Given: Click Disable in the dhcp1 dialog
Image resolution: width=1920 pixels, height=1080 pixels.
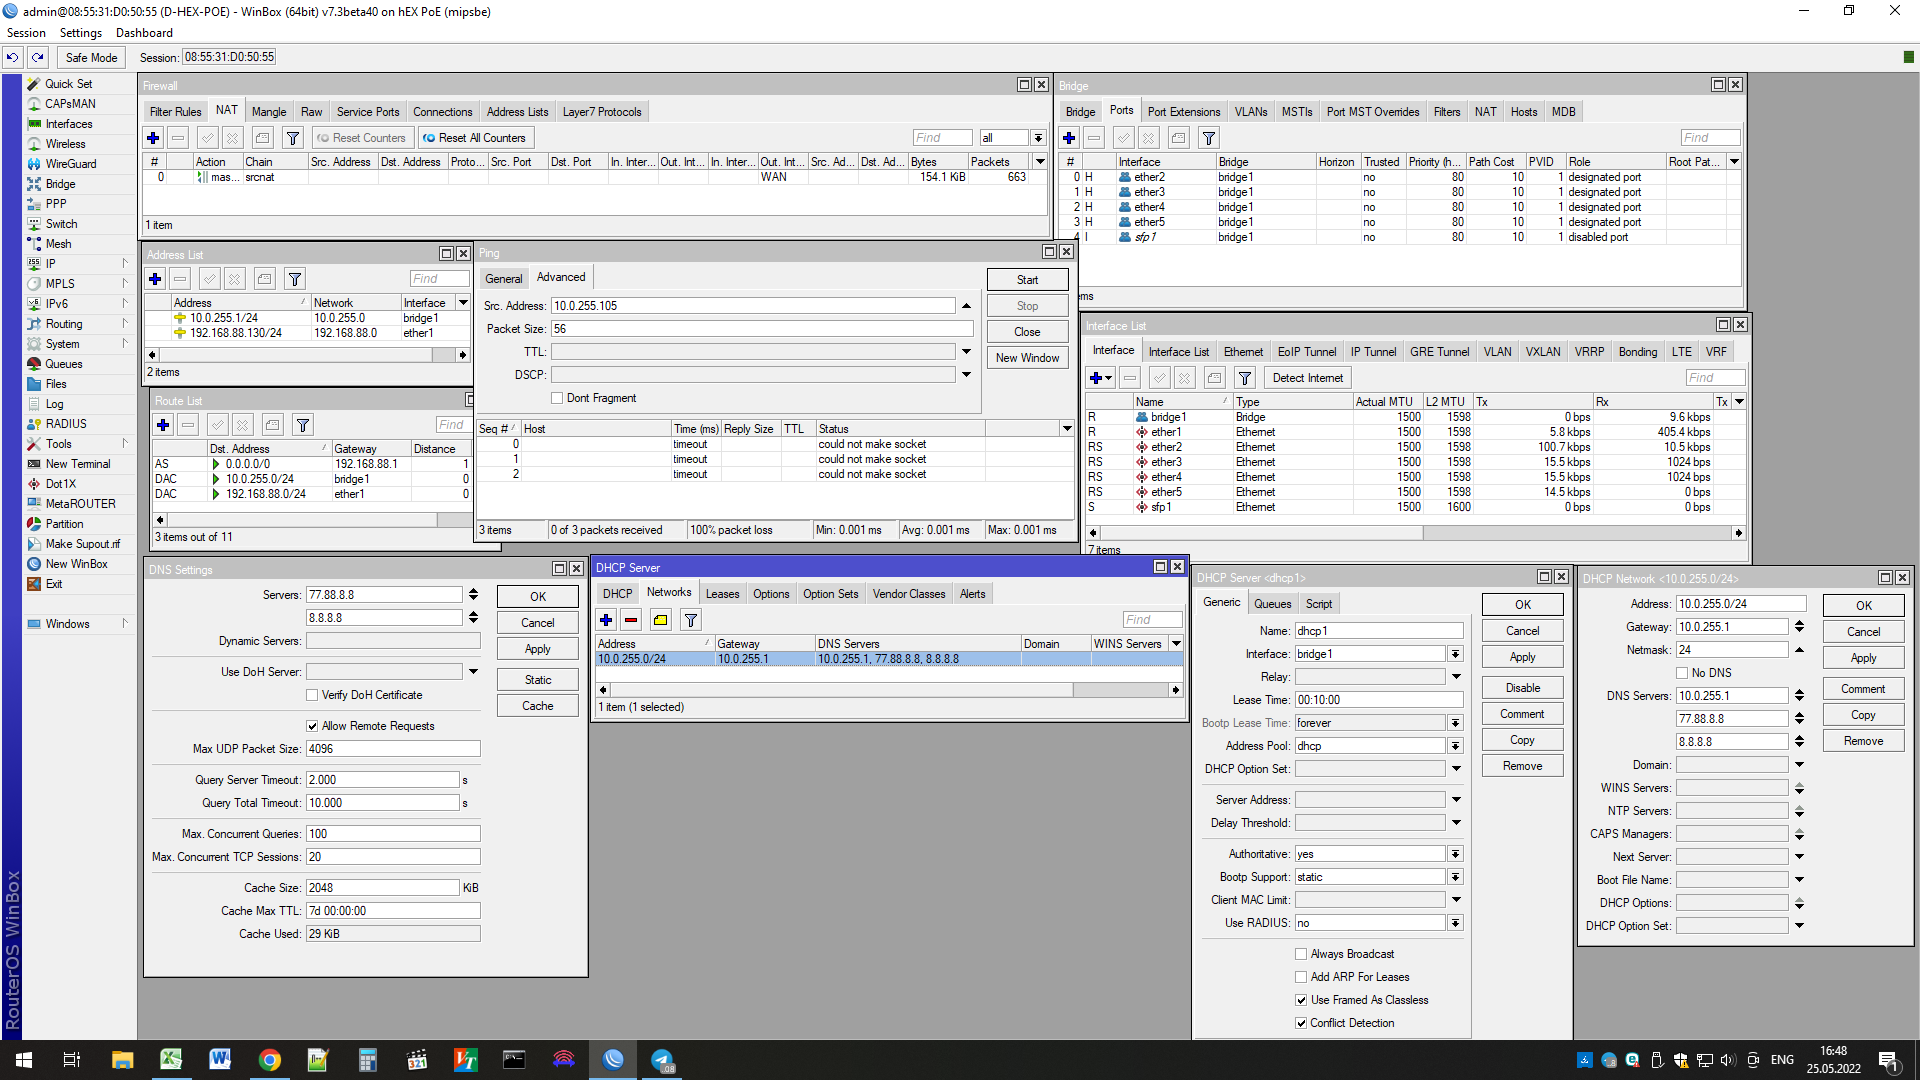Looking at the screenshot, I should 1522,688.
